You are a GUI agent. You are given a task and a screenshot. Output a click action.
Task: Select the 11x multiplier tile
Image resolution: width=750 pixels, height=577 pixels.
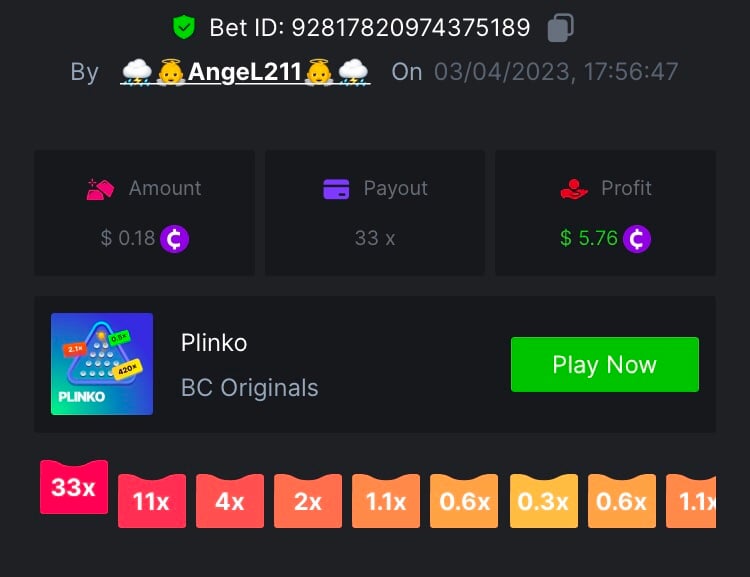(x=152, y=501)
